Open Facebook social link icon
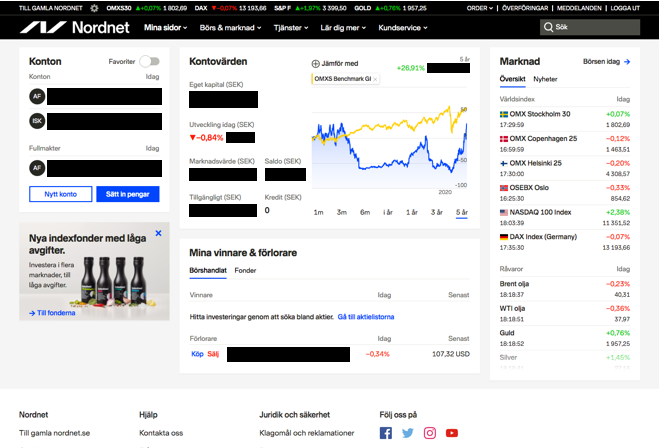This screenshot has width=659, height=448. pos(386,433)
